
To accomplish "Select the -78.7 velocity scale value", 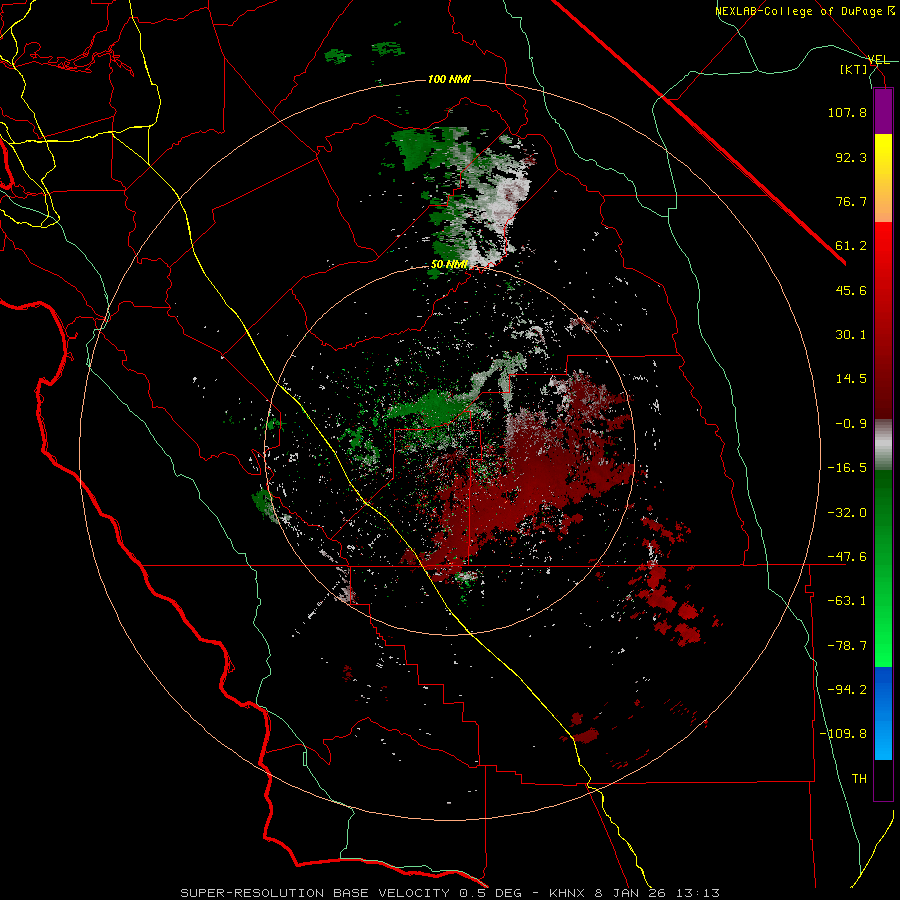I will click(x=847, y=646).
